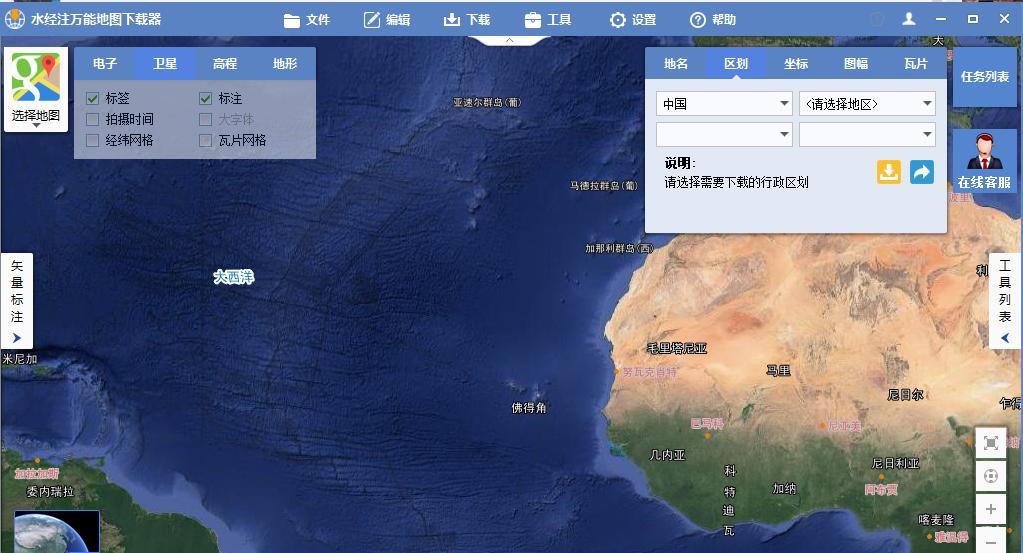Viewport: 1023px width, 553px height.
Task: Click the user account icon in title bar
Action: (x=909, y=19)
